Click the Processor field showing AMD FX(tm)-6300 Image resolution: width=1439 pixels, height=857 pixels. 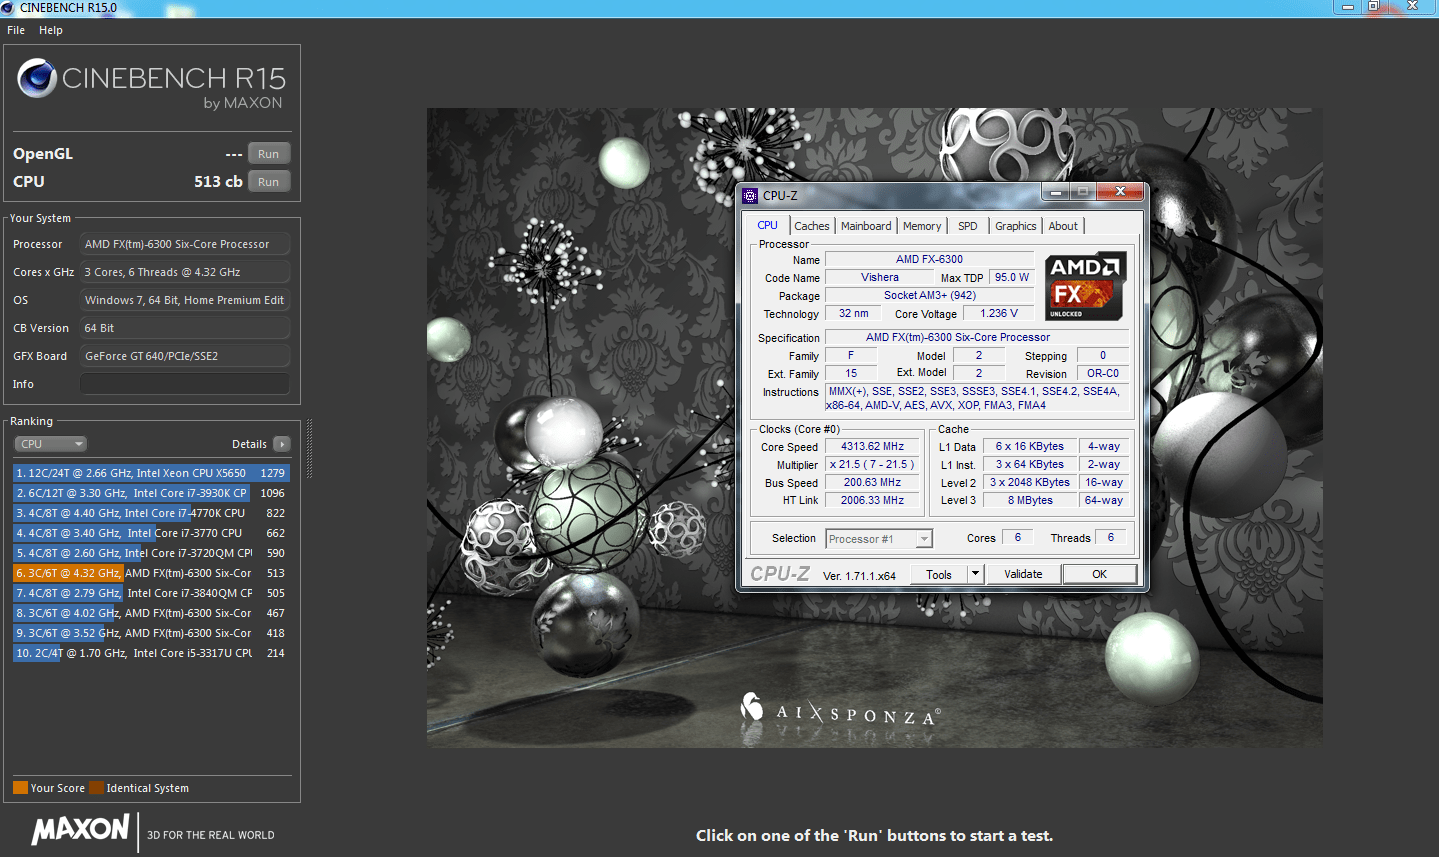click(185, 244)
